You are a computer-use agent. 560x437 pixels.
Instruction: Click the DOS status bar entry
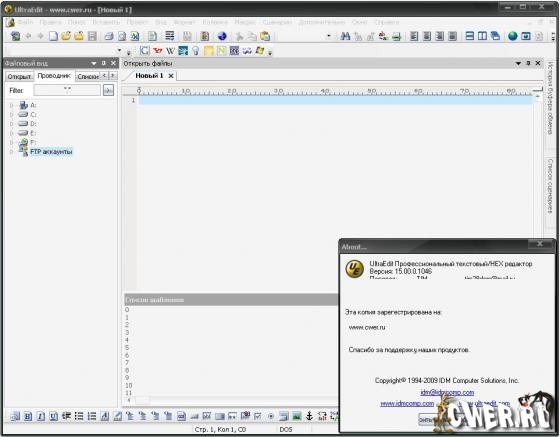point(286,430)
